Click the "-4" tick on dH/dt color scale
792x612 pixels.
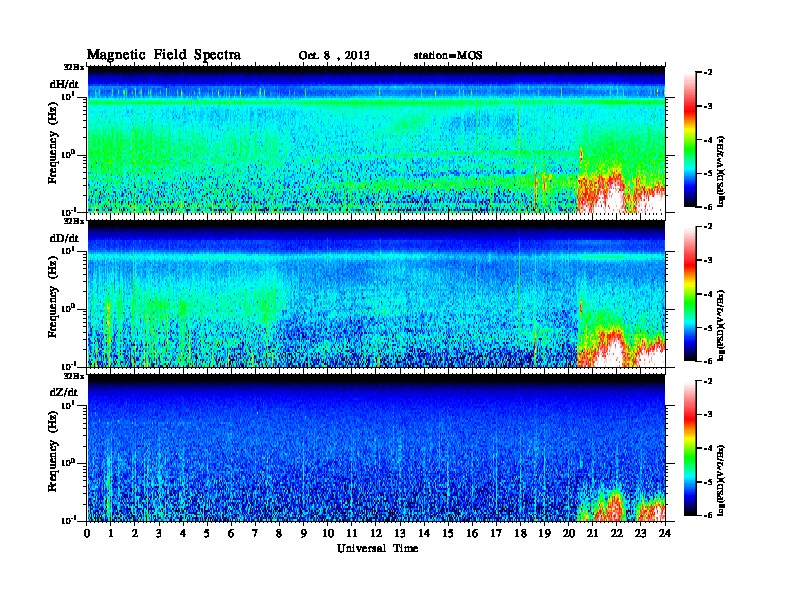pos(708,140)
